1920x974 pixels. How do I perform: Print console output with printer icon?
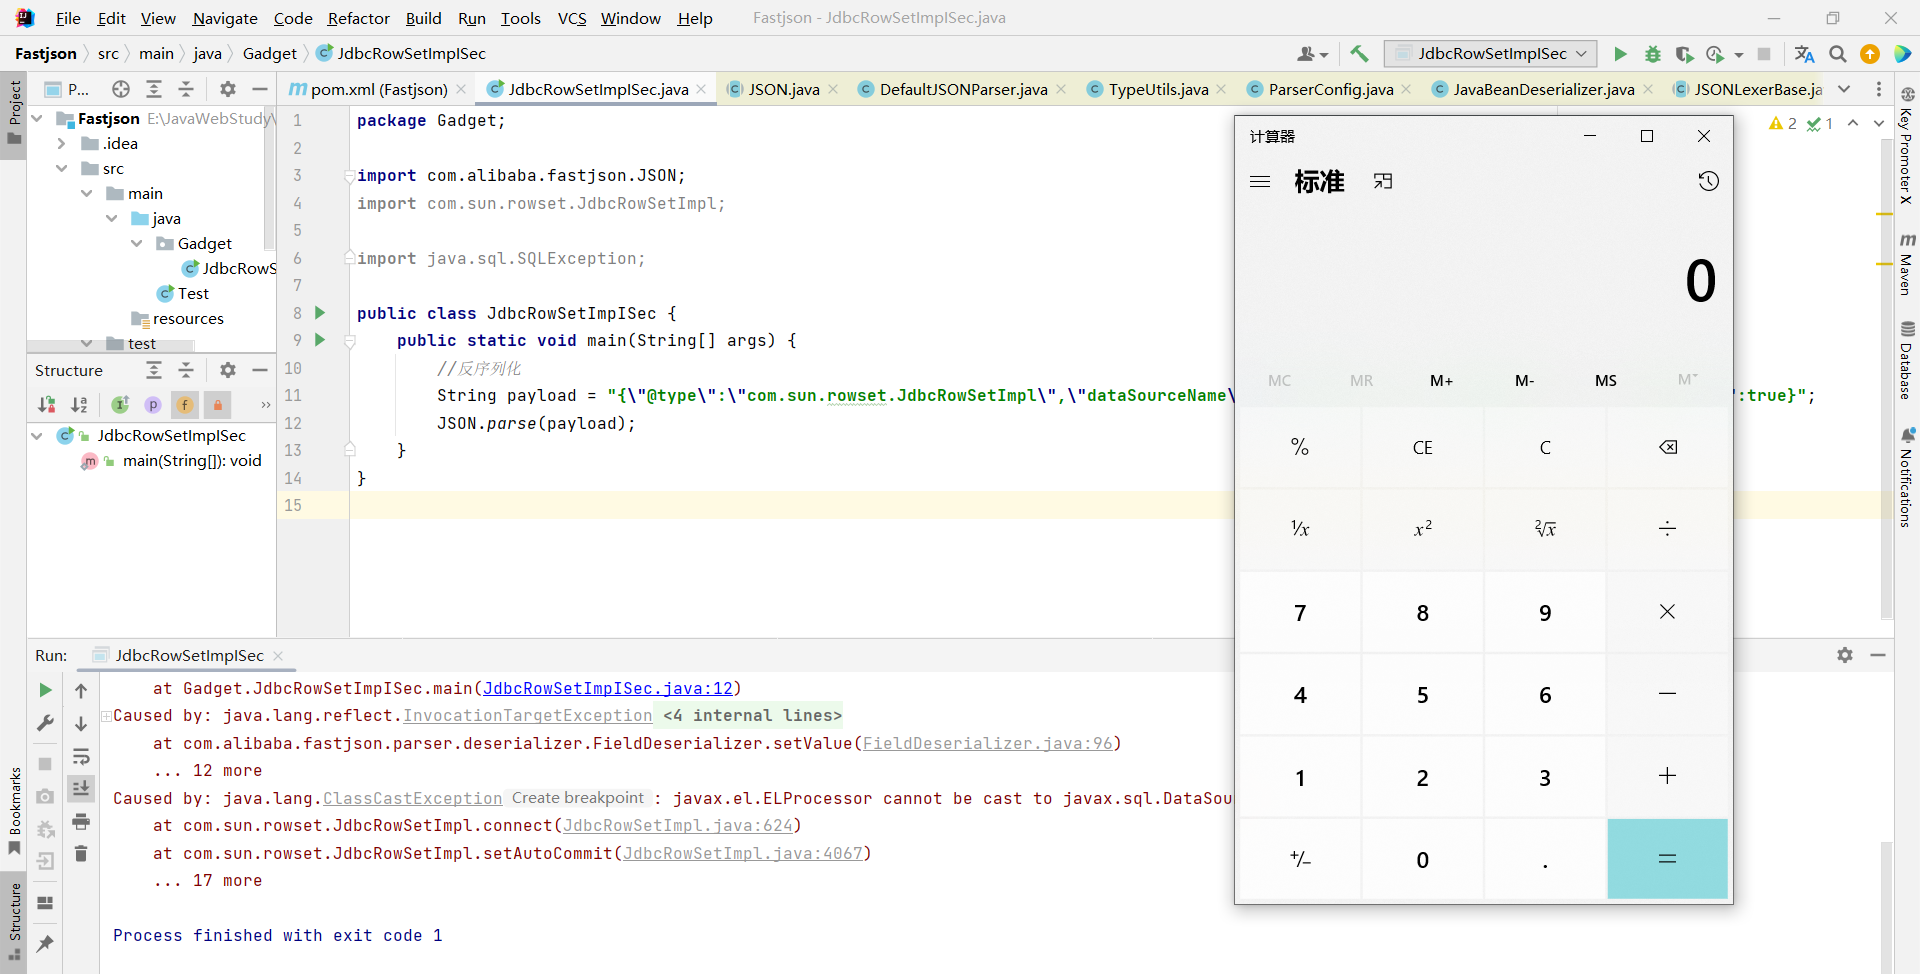[81, 821]
